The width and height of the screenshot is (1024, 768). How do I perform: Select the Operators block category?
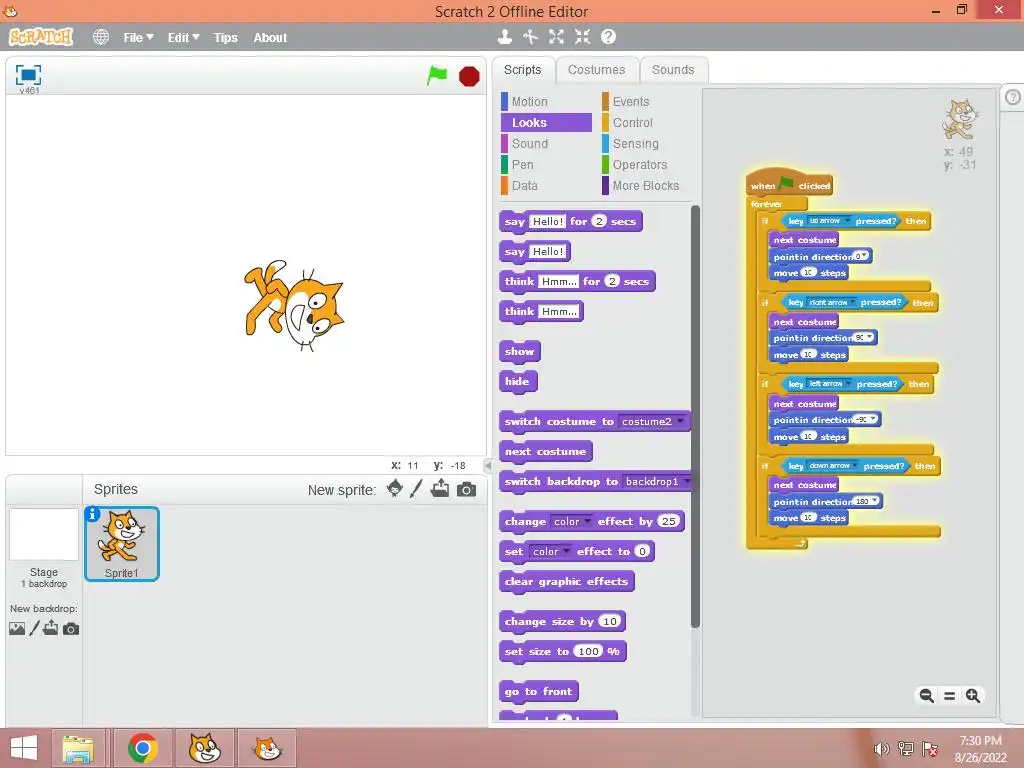click(x=639, y=165)
